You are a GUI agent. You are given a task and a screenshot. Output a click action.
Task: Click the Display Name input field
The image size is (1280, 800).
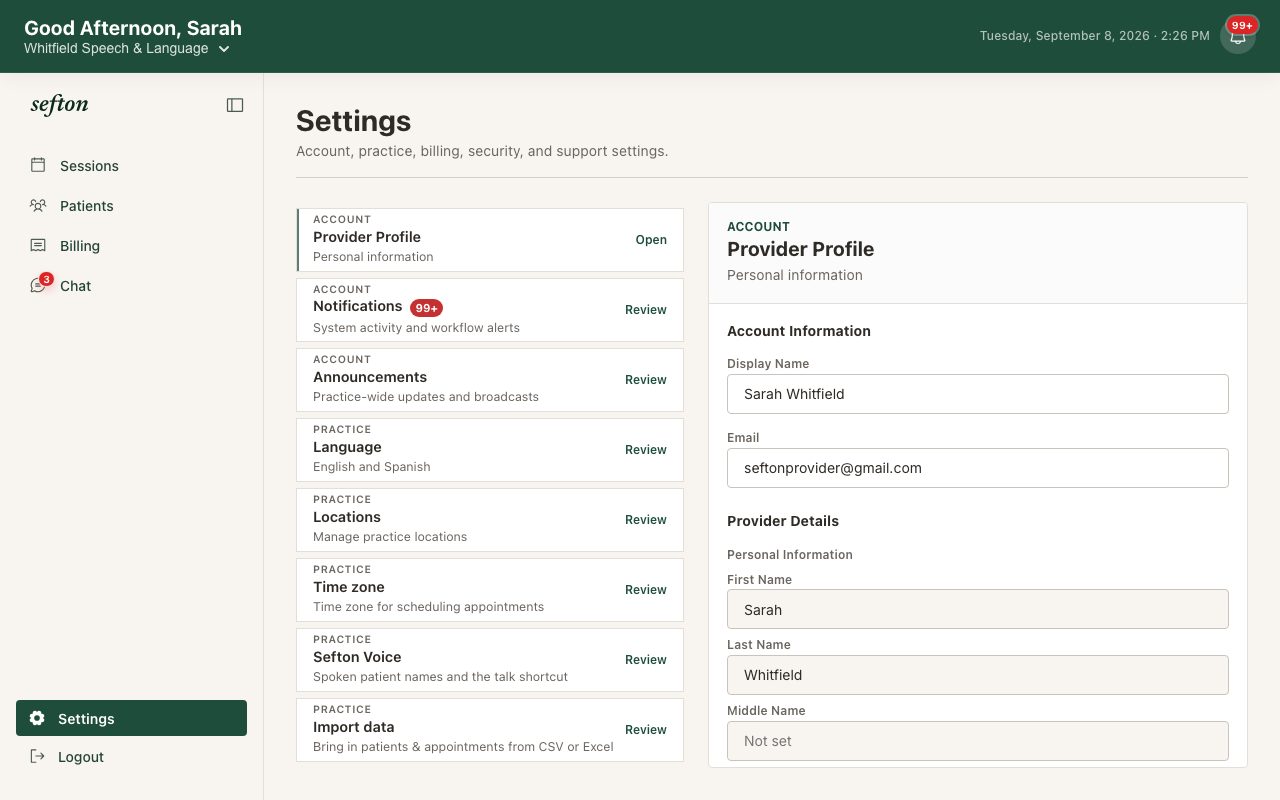978,394
